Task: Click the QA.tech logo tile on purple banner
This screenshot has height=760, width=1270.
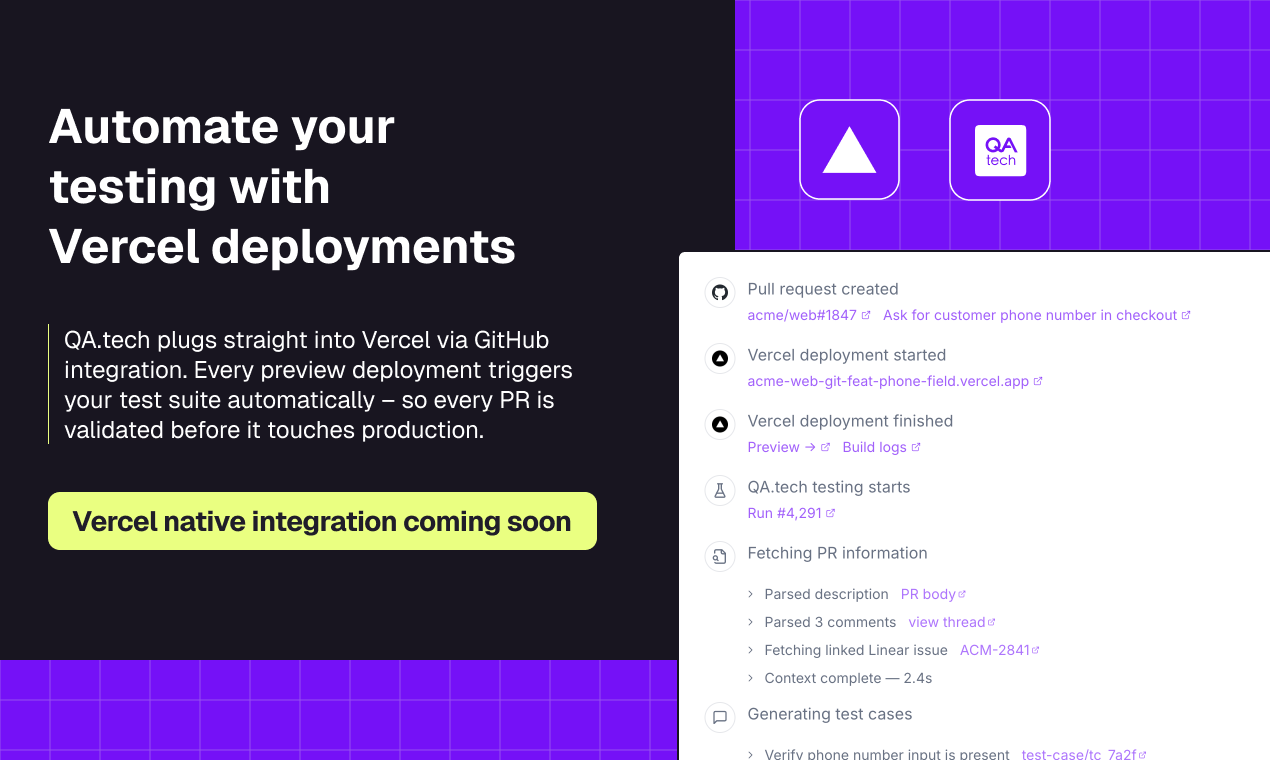Action: (x=999, y=149)
